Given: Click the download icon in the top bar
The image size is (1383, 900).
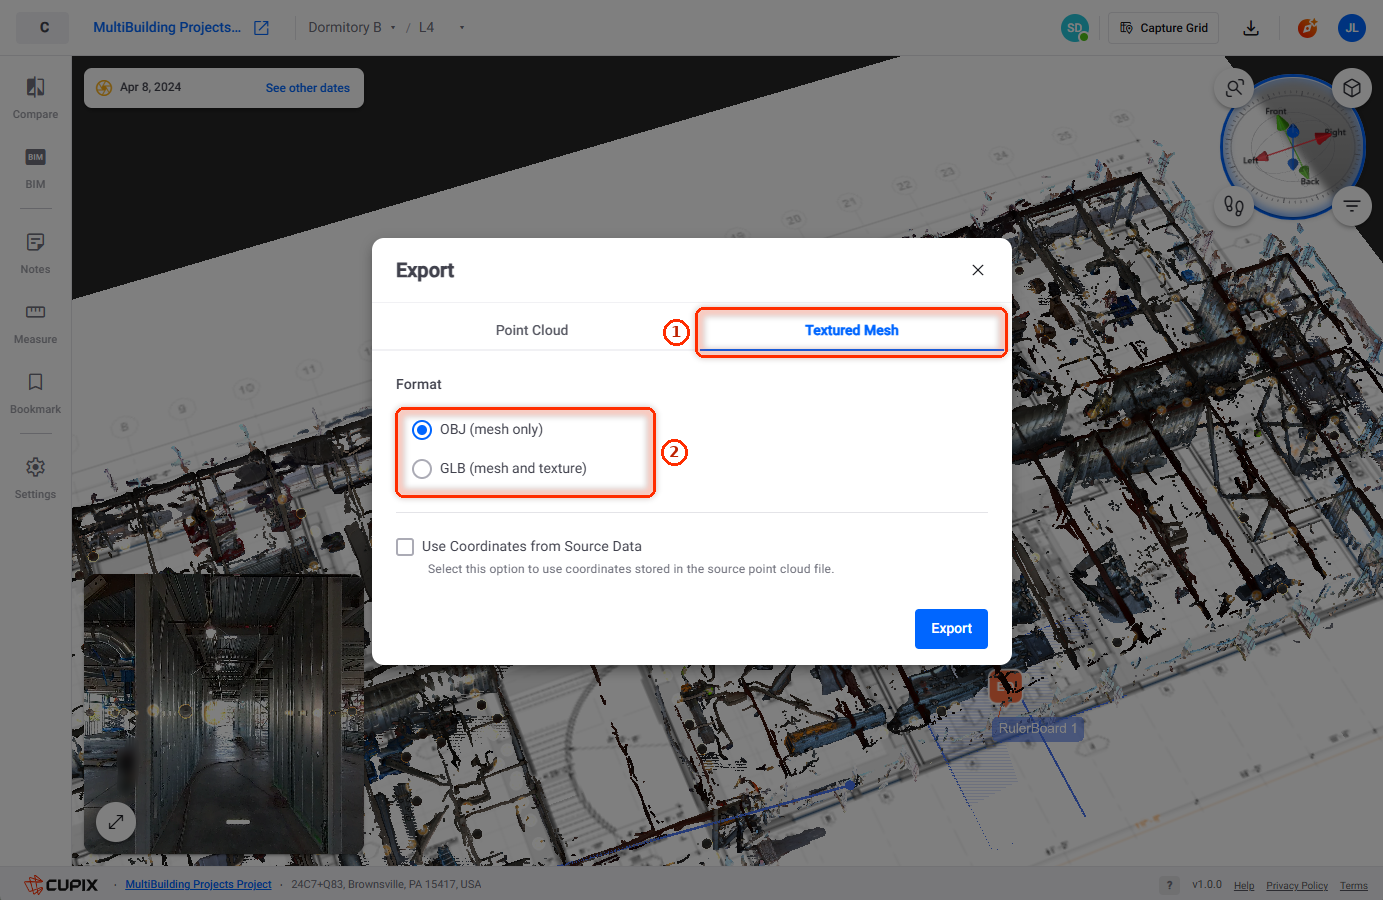Looking at the screenshot, I should pyautogui.click(x=1251, y=28).
